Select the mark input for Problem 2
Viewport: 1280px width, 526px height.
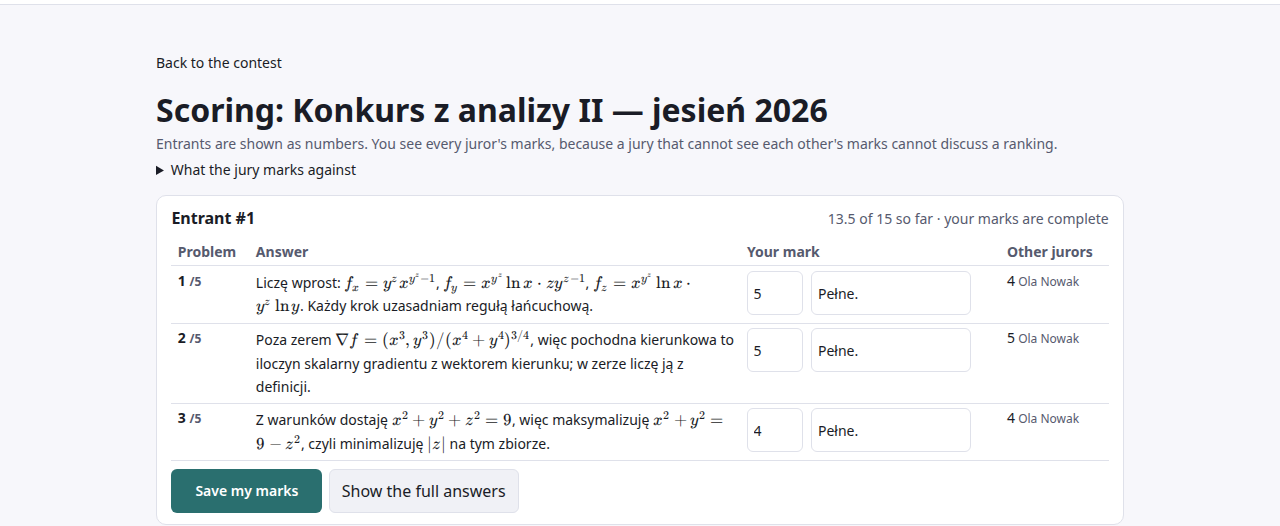(775, 350)
